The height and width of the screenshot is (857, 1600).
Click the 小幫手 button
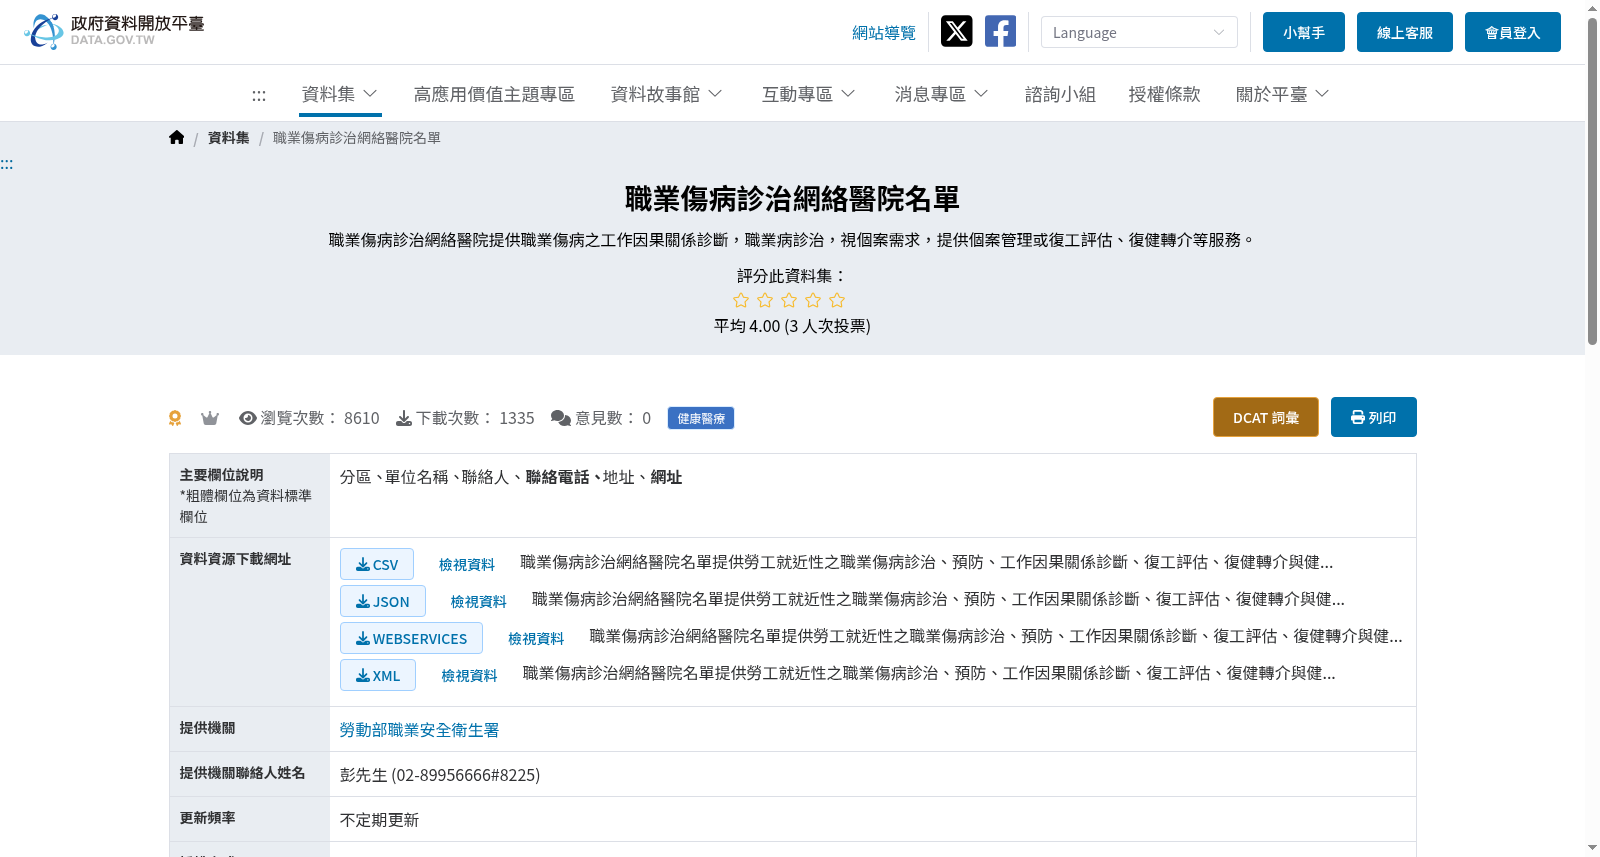click(1304, 32)
